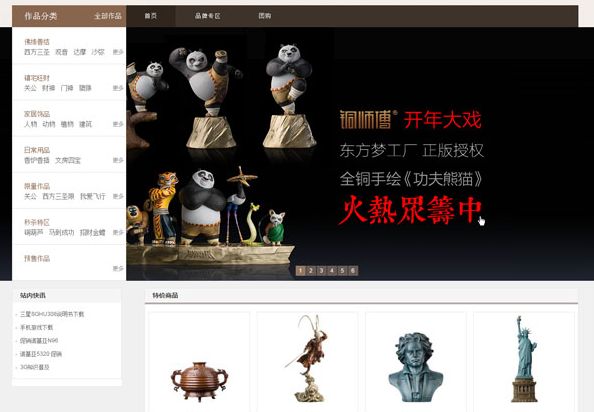Open the news item 三星SGHU308说明书下载

[52, 314]
